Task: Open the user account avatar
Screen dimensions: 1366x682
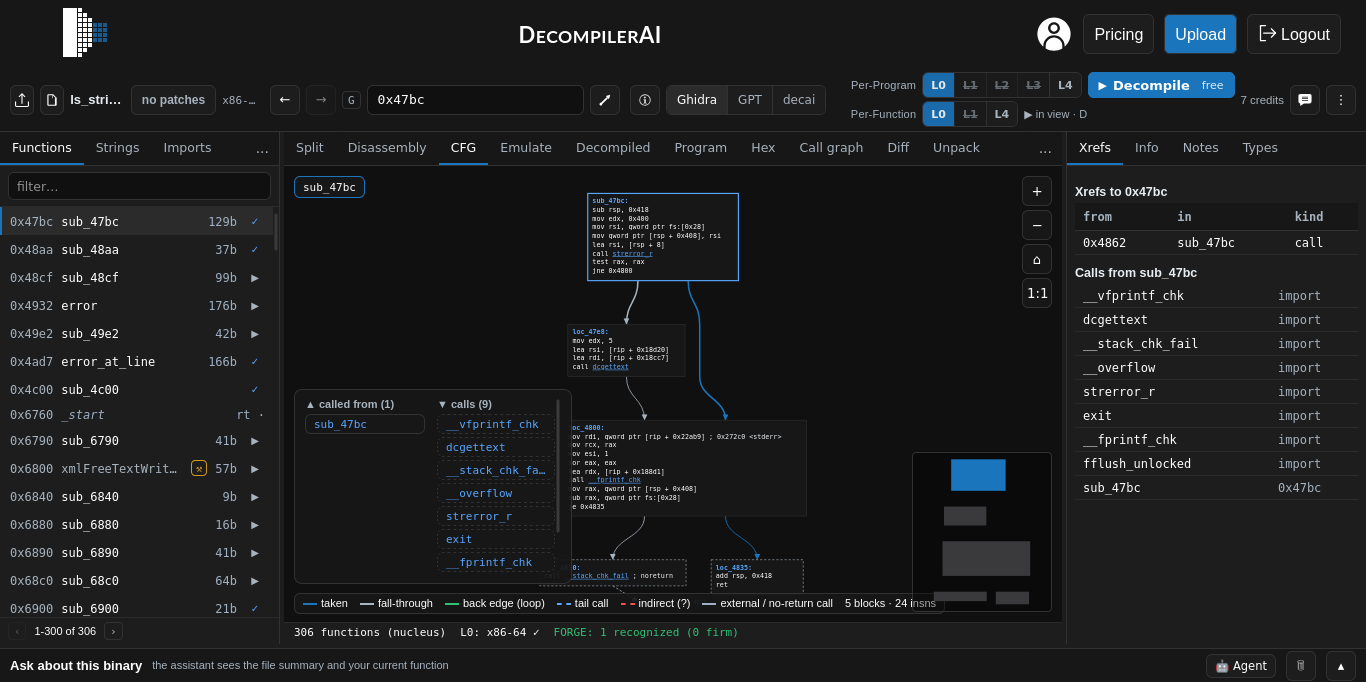Action: [x=1054, y=34]
